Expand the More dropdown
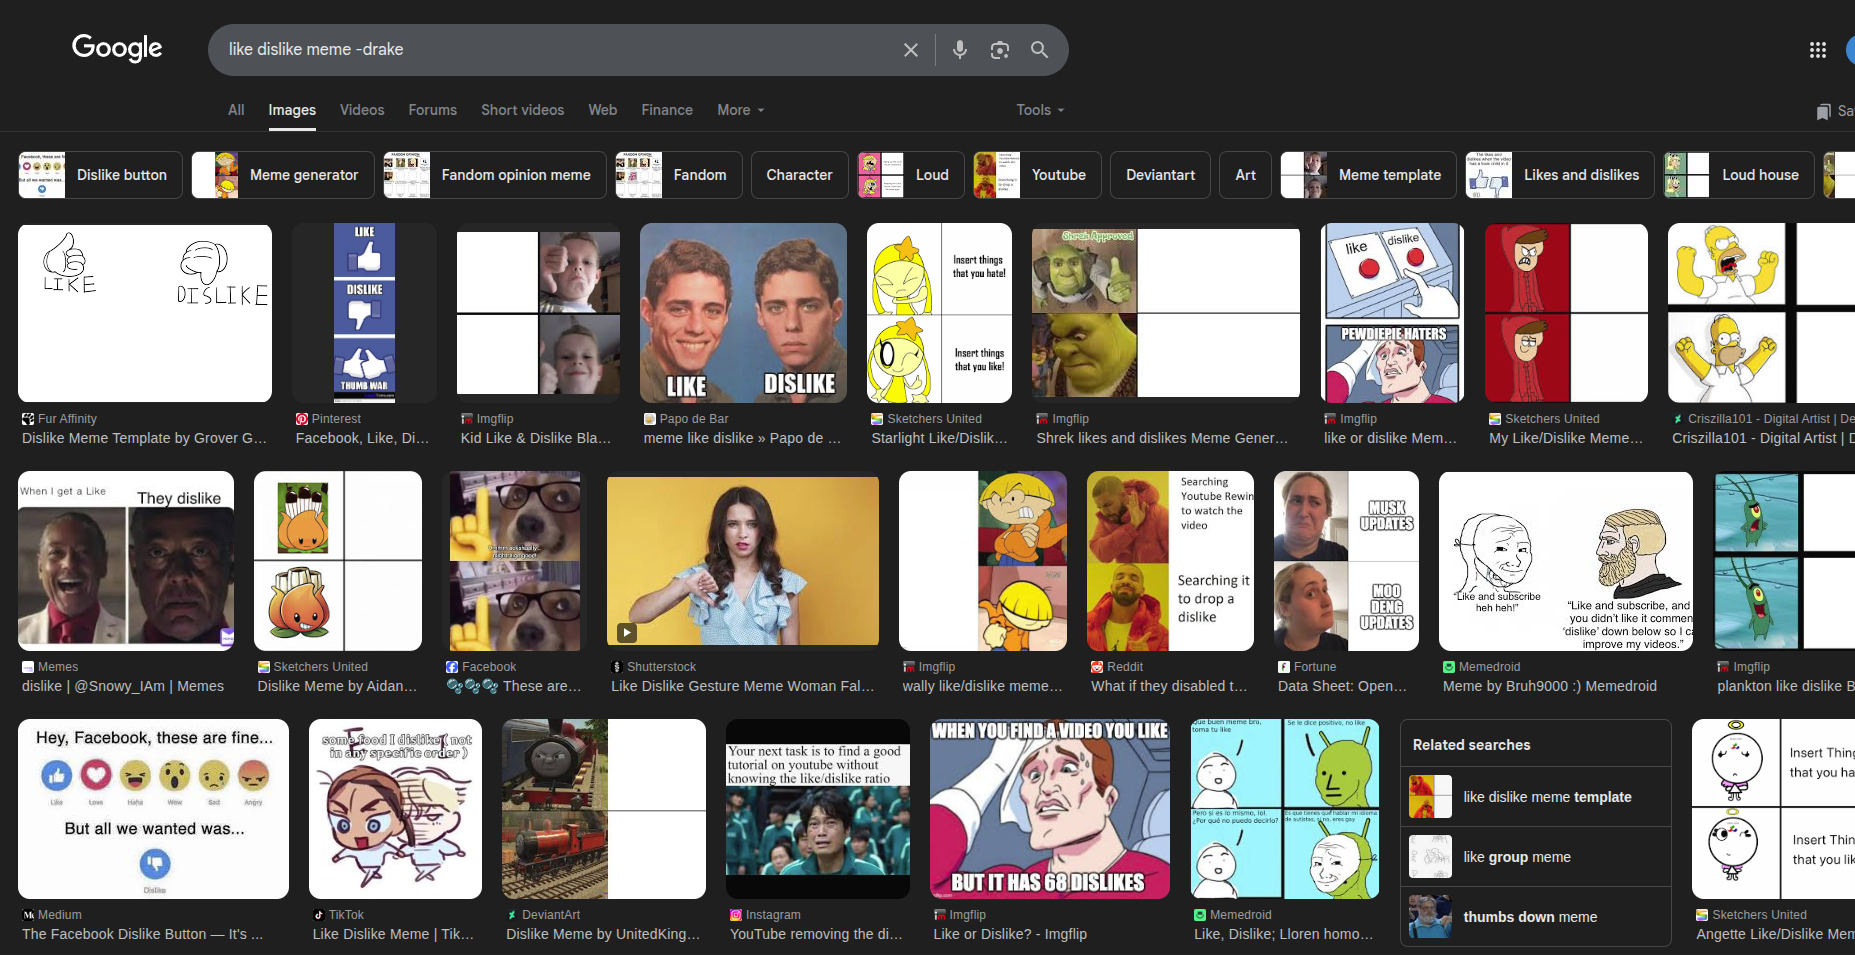 [x=740, y=110]
